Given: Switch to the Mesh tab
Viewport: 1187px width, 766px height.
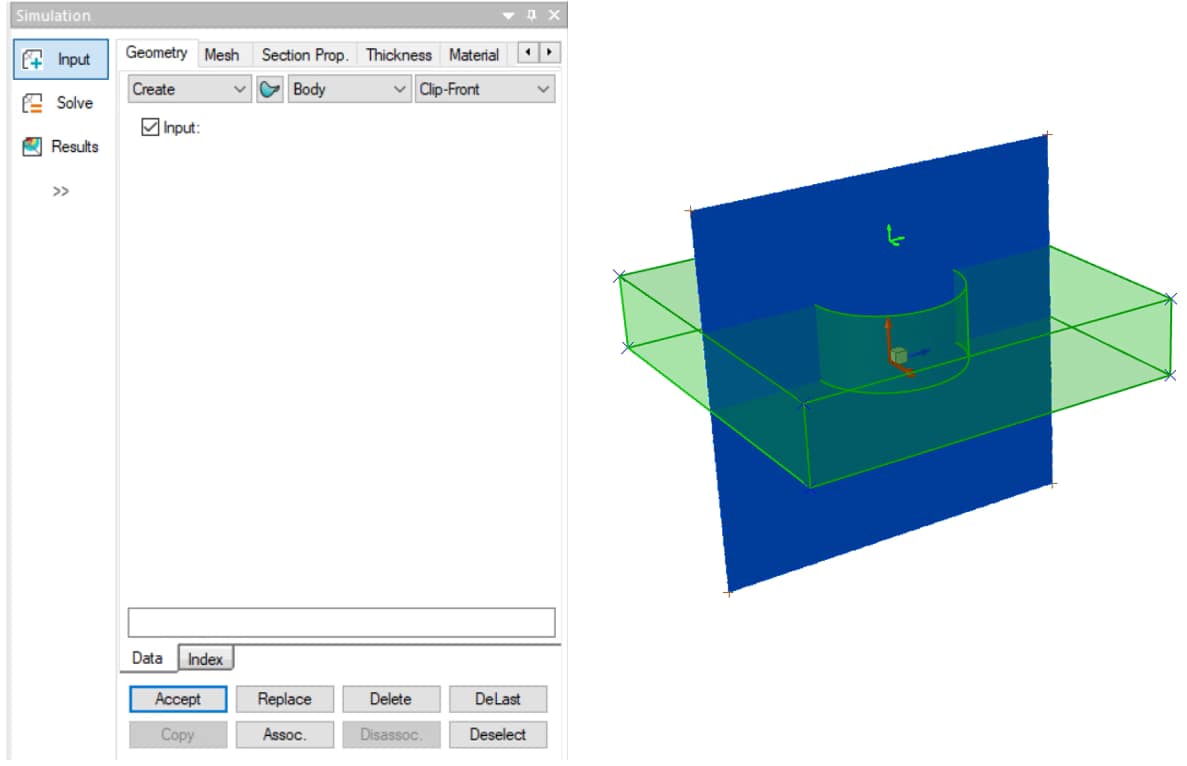Looking at the screenshot, I should pyautogui.click(x=221, y=55).
